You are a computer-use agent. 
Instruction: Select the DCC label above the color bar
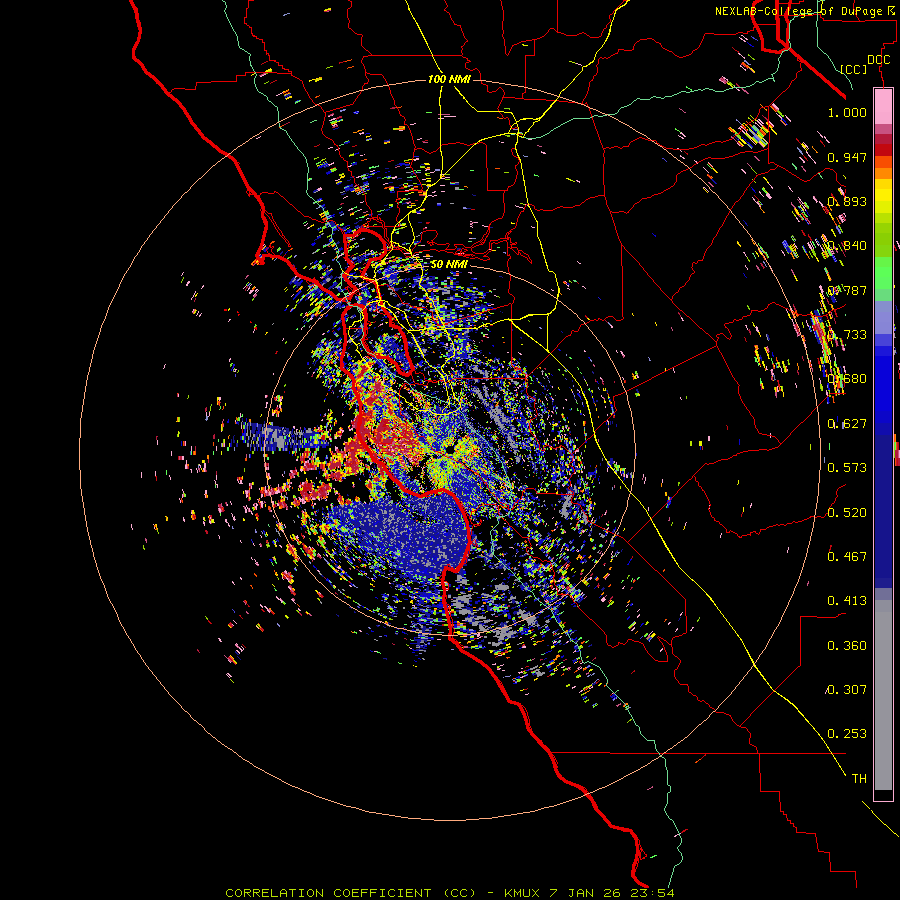[x=878, y=60]
